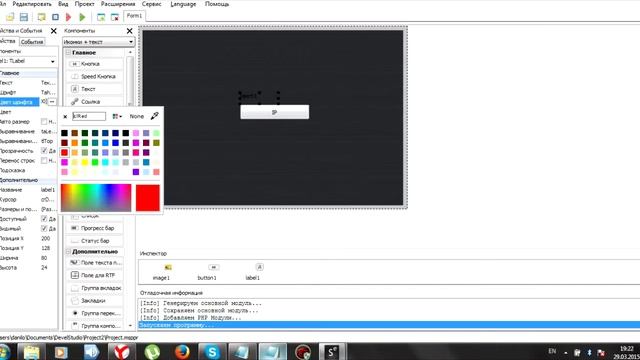Viewport: 640px width, 360px height.
Task: Open Skype from the taskbar
Action: pos(212,352)
